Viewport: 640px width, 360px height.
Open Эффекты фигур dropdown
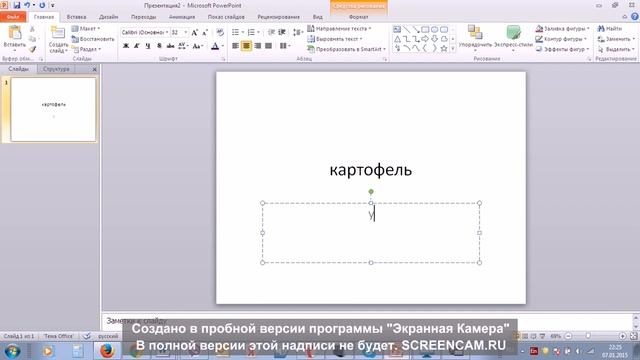pos(562,49)
